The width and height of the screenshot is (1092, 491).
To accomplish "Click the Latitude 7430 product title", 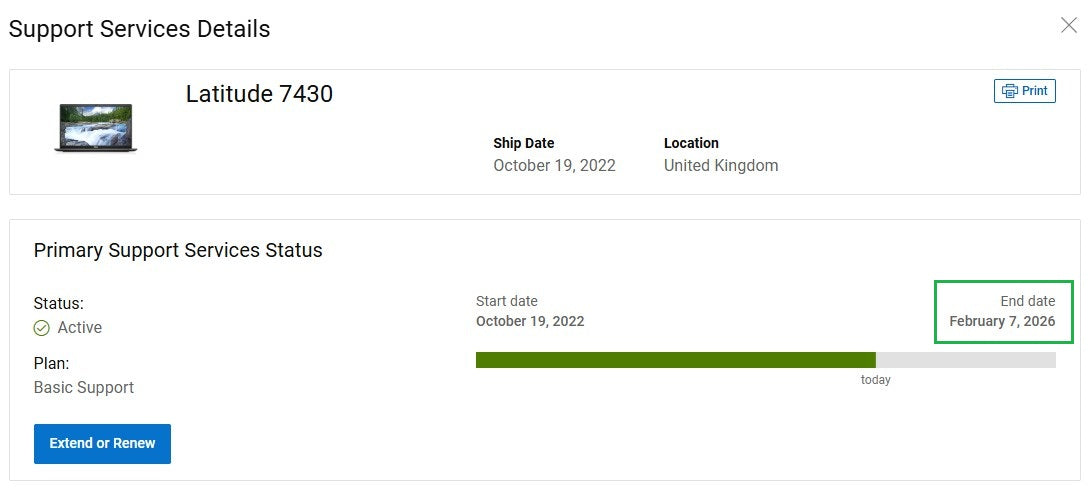I will 259,93.
